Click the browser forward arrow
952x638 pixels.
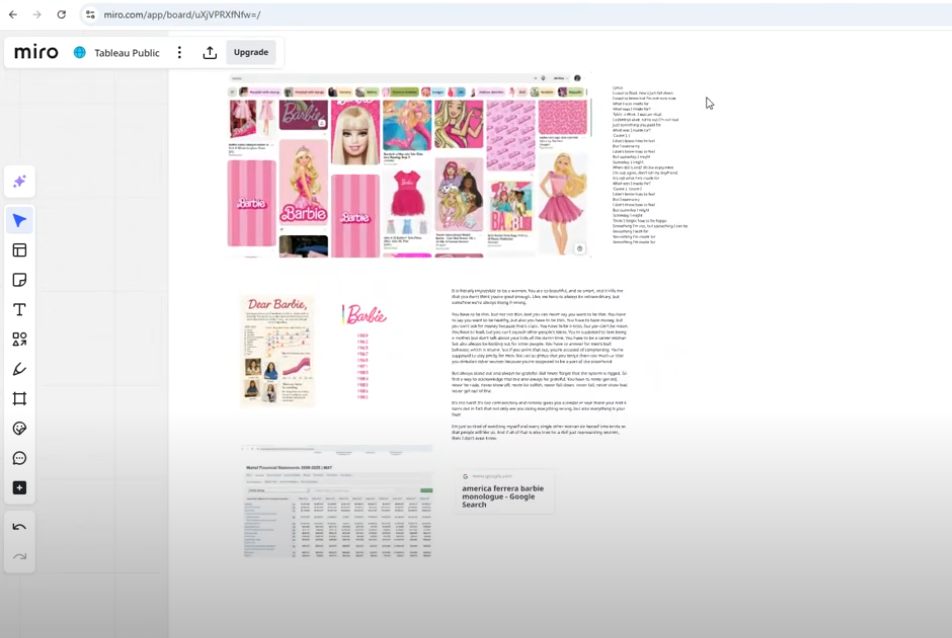tap(37, 15)
